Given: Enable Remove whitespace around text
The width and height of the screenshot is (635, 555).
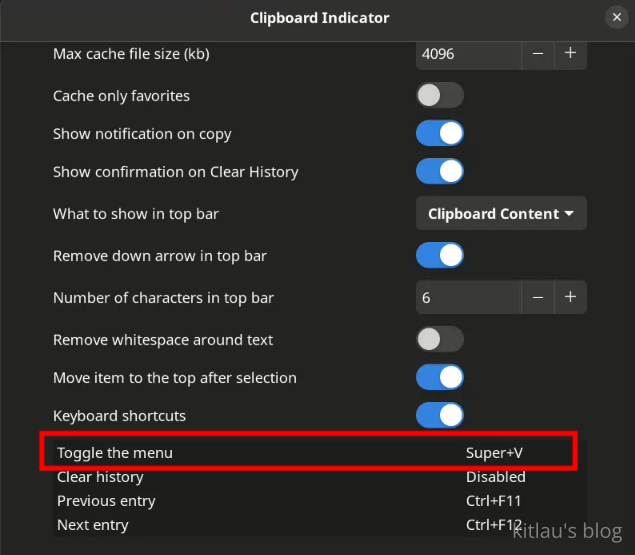Looking at the screenshot, I should [440, 339].
